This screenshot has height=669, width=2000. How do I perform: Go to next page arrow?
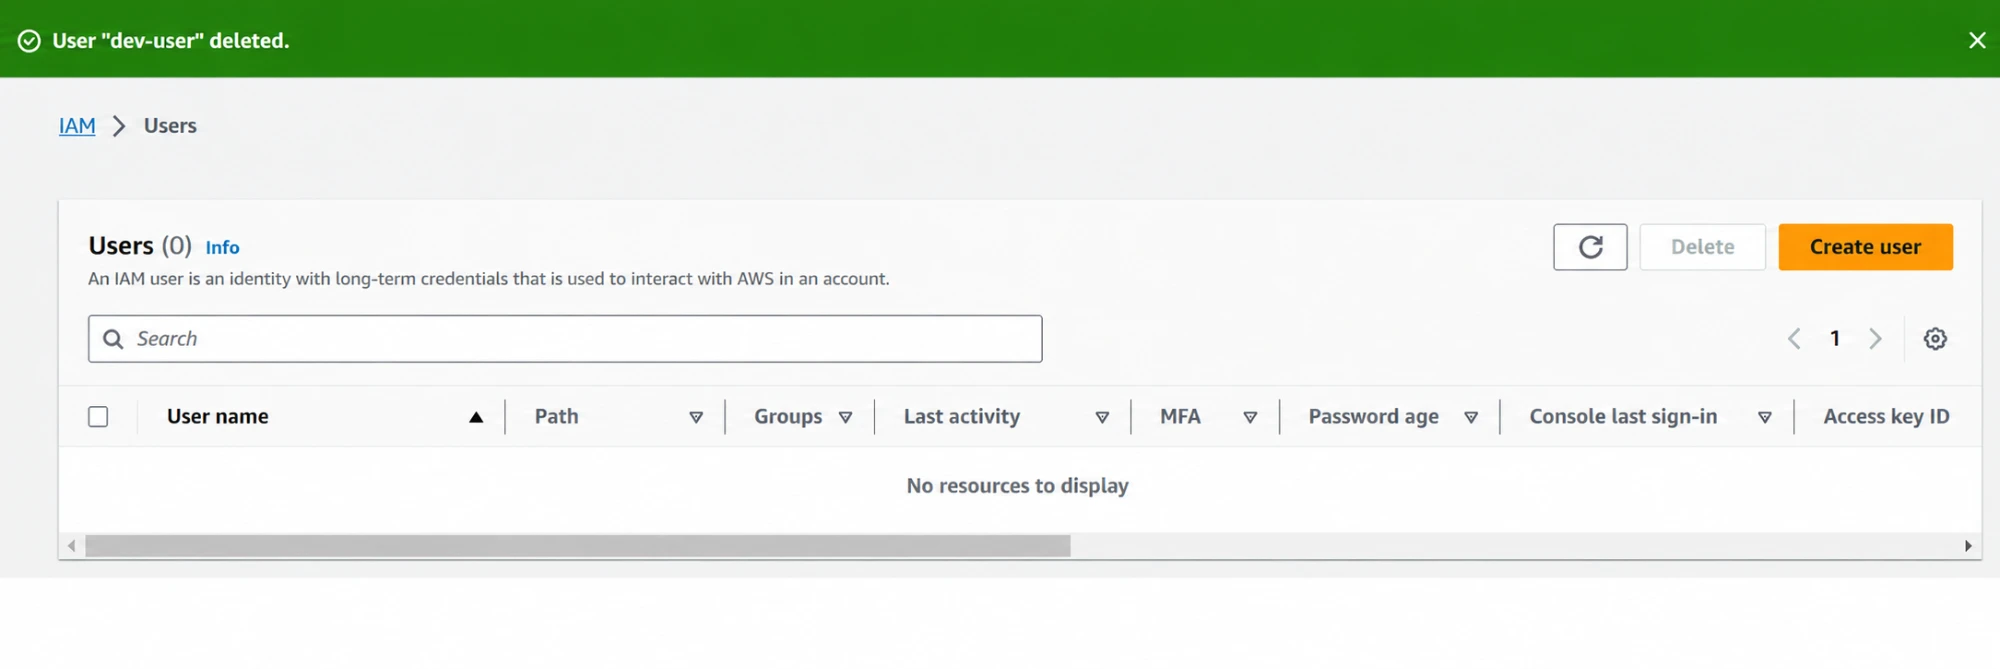point(1875,339)
